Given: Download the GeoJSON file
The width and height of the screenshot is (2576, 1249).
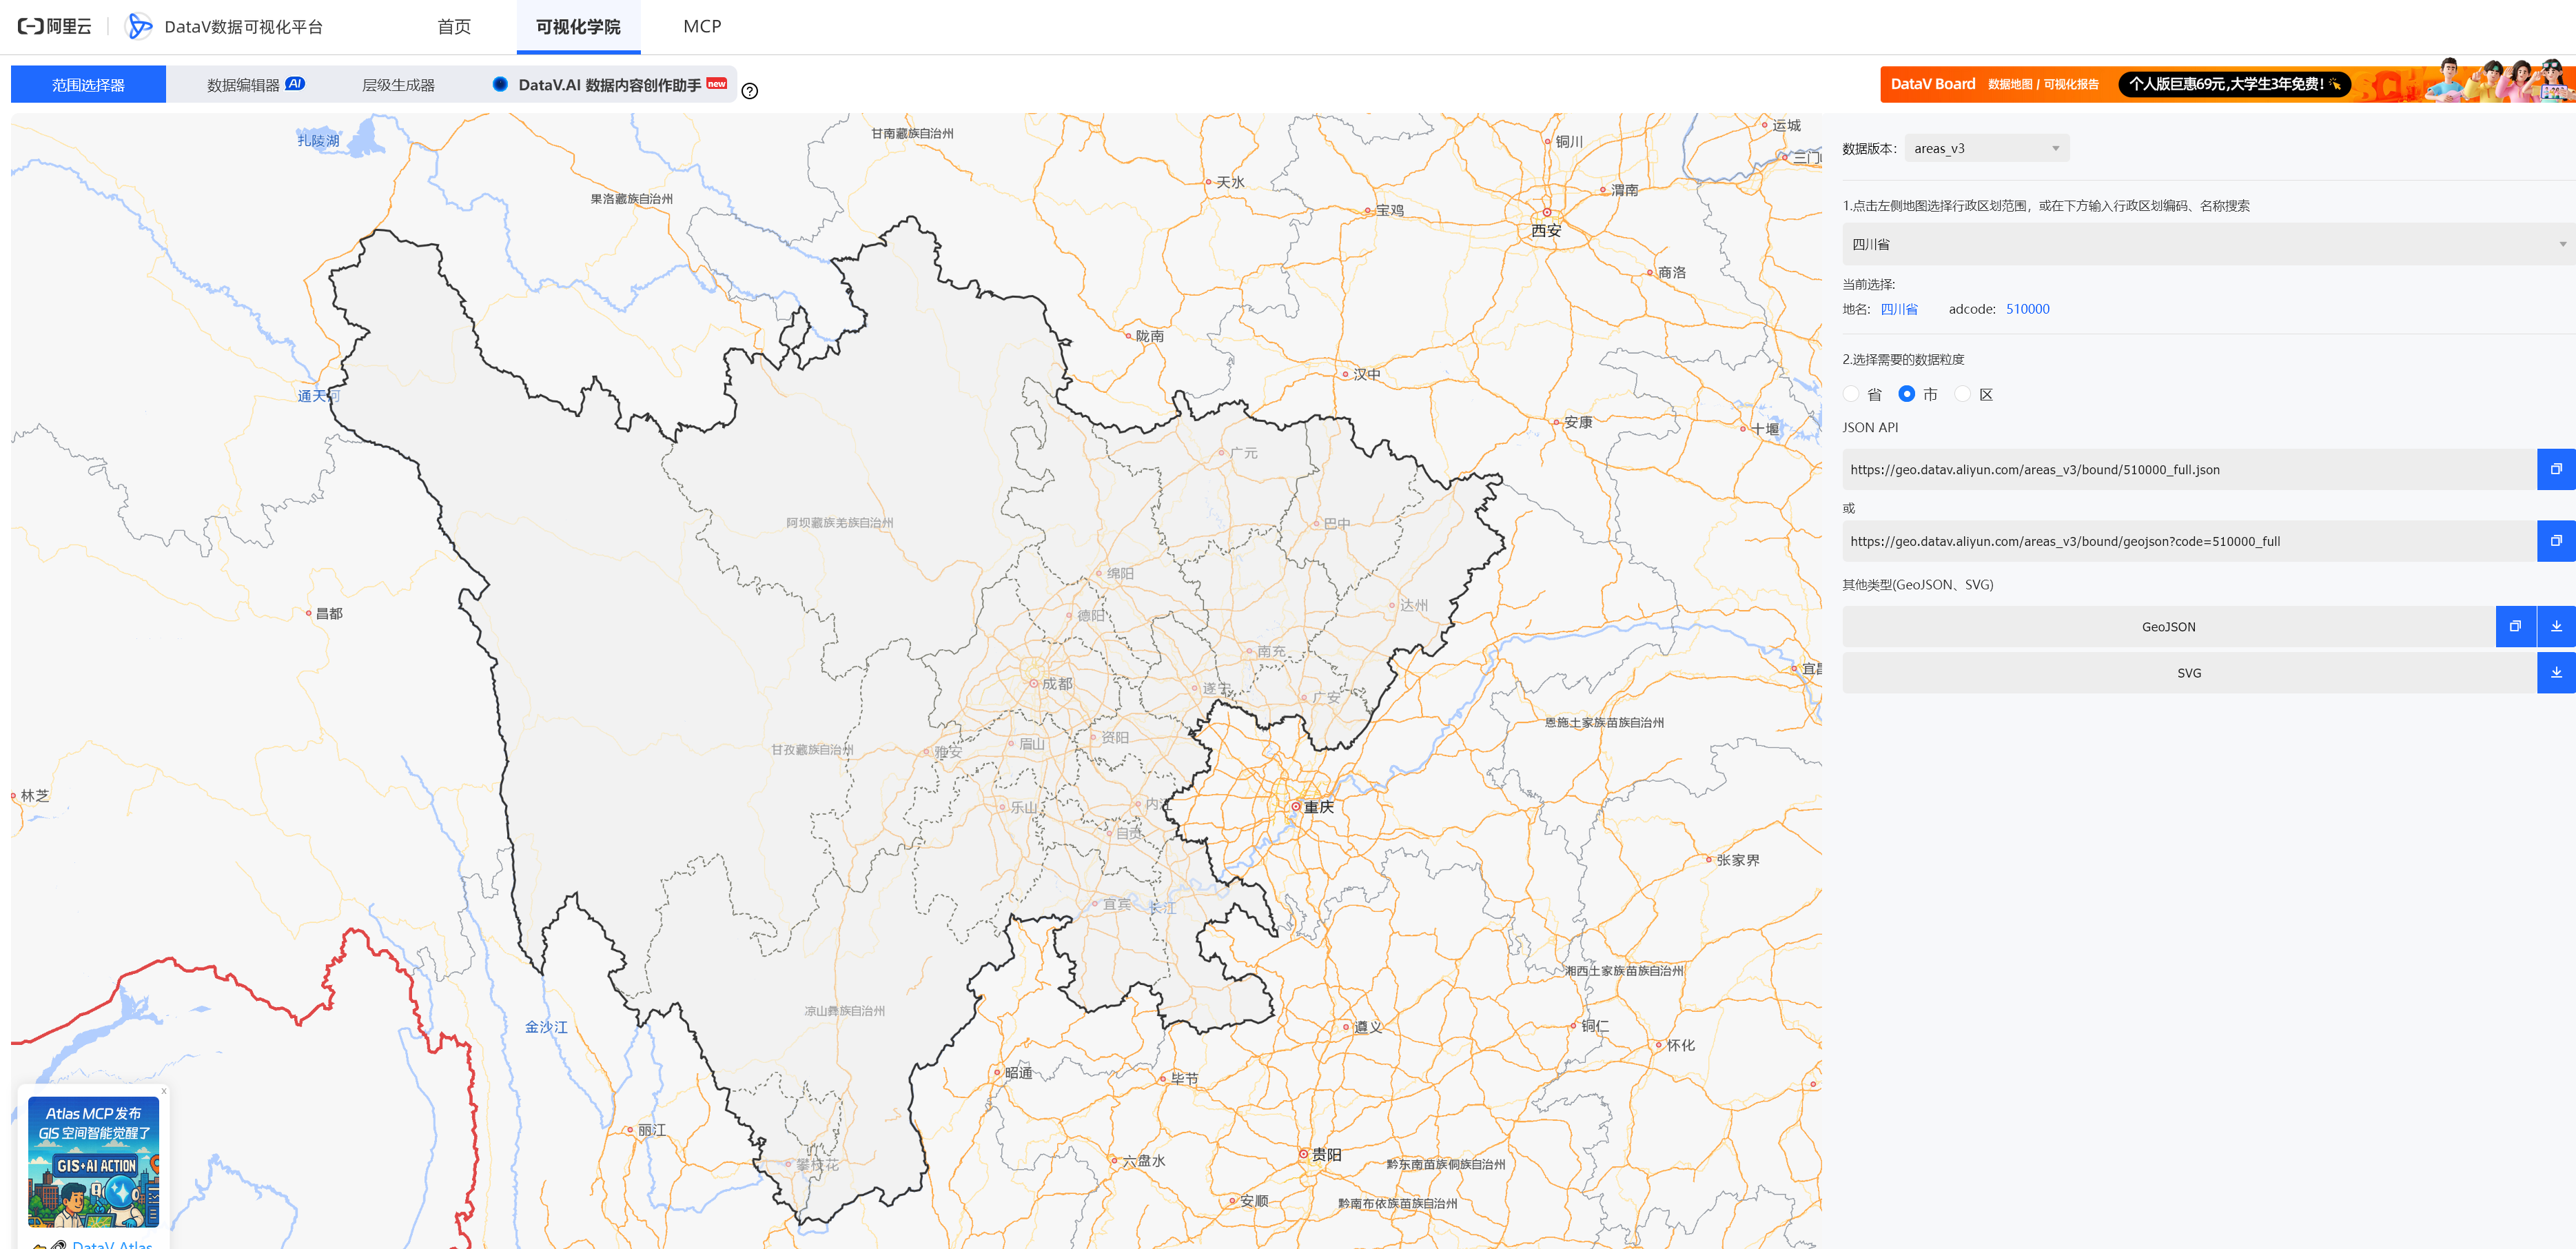Looking at the screenshot, I should [2555, 627].
